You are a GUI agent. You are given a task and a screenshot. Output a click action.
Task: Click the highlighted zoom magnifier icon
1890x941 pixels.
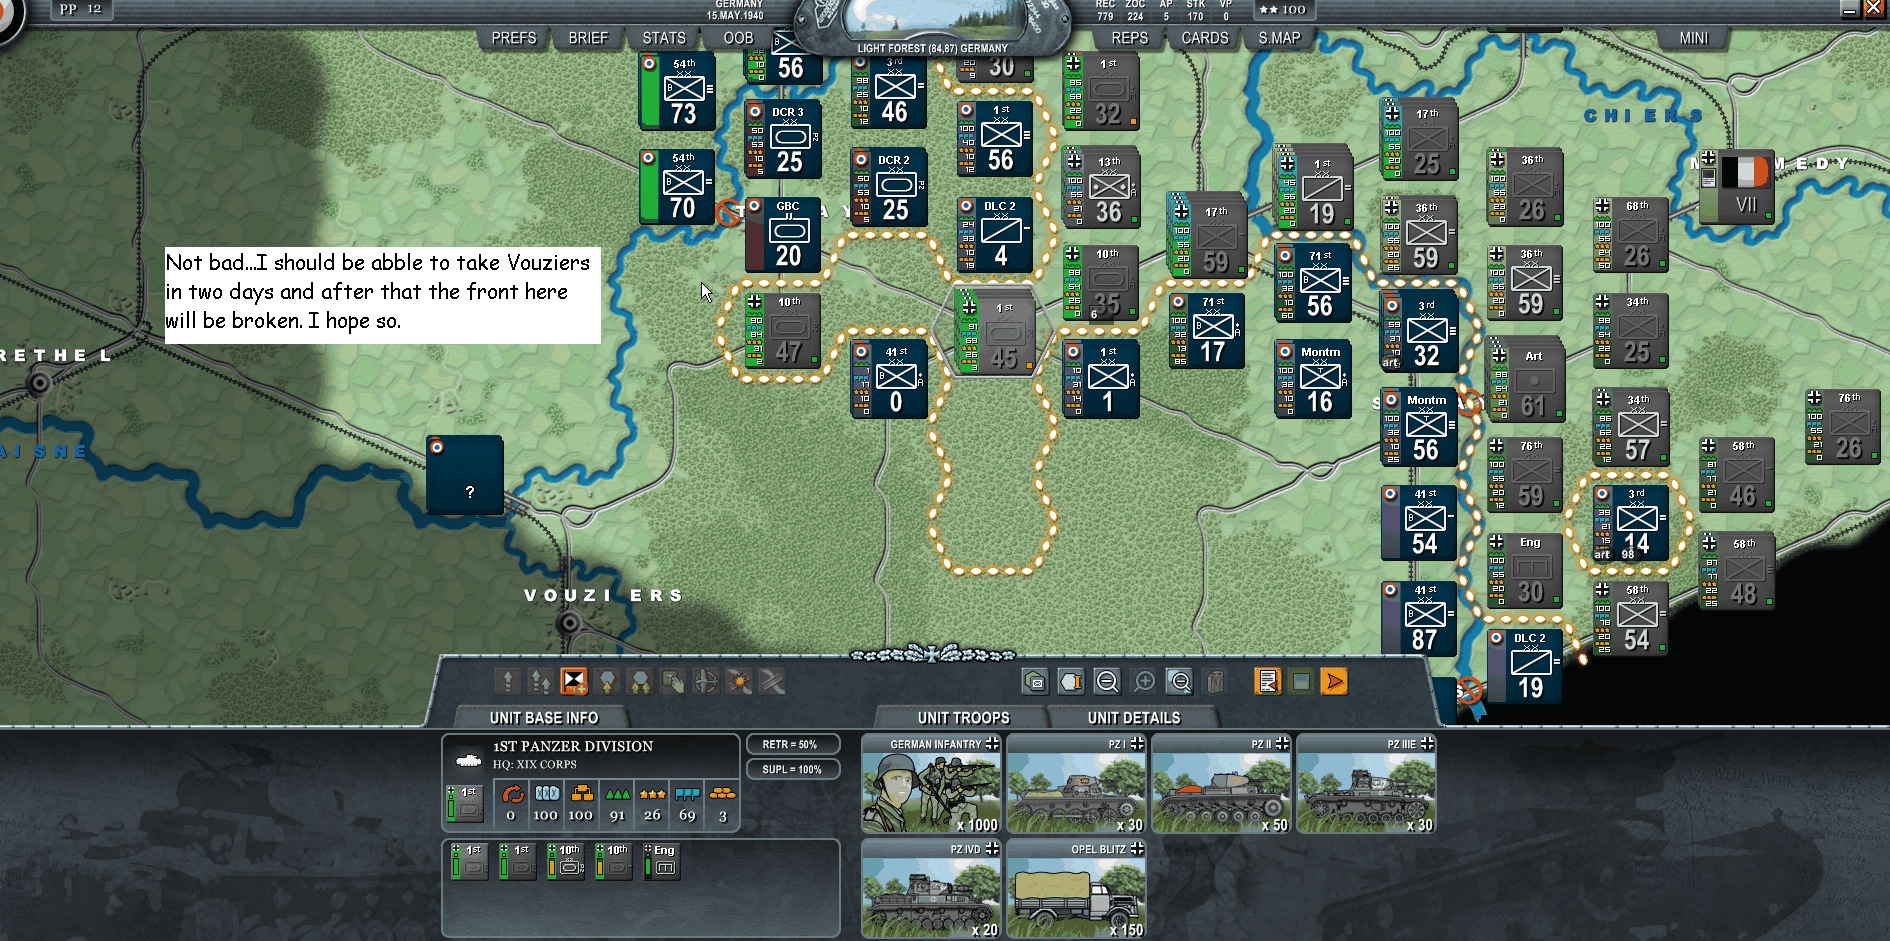(1180, 682)
